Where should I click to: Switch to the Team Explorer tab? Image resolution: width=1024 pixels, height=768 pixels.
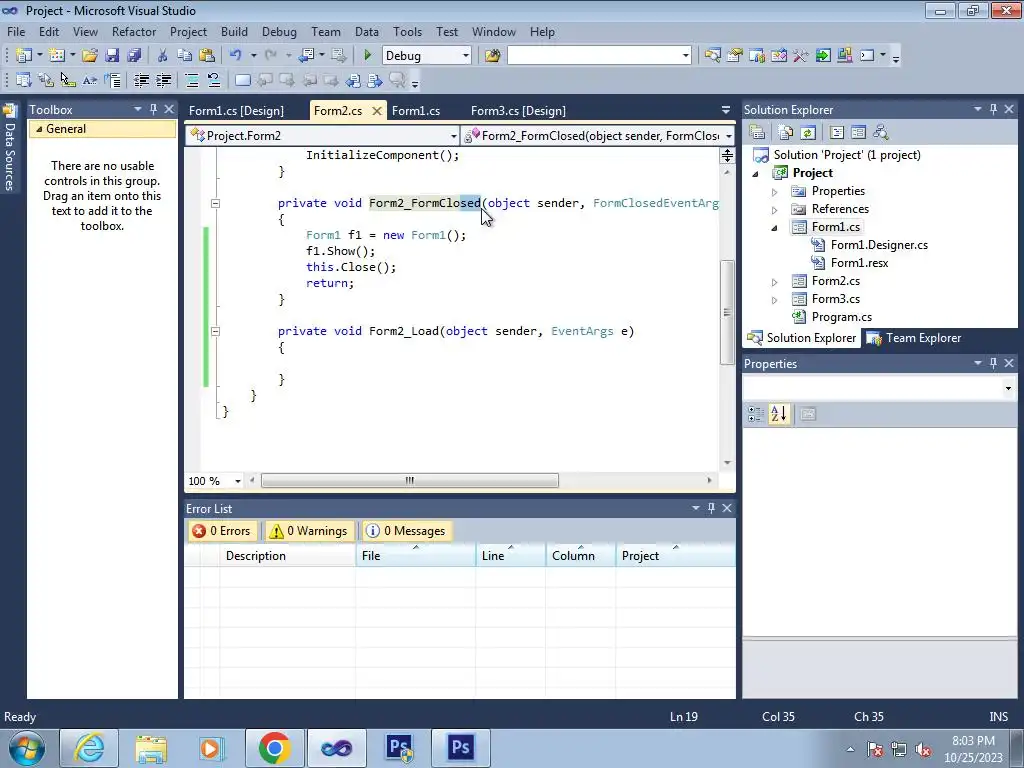pyautogui.click(x=914, y=338)
